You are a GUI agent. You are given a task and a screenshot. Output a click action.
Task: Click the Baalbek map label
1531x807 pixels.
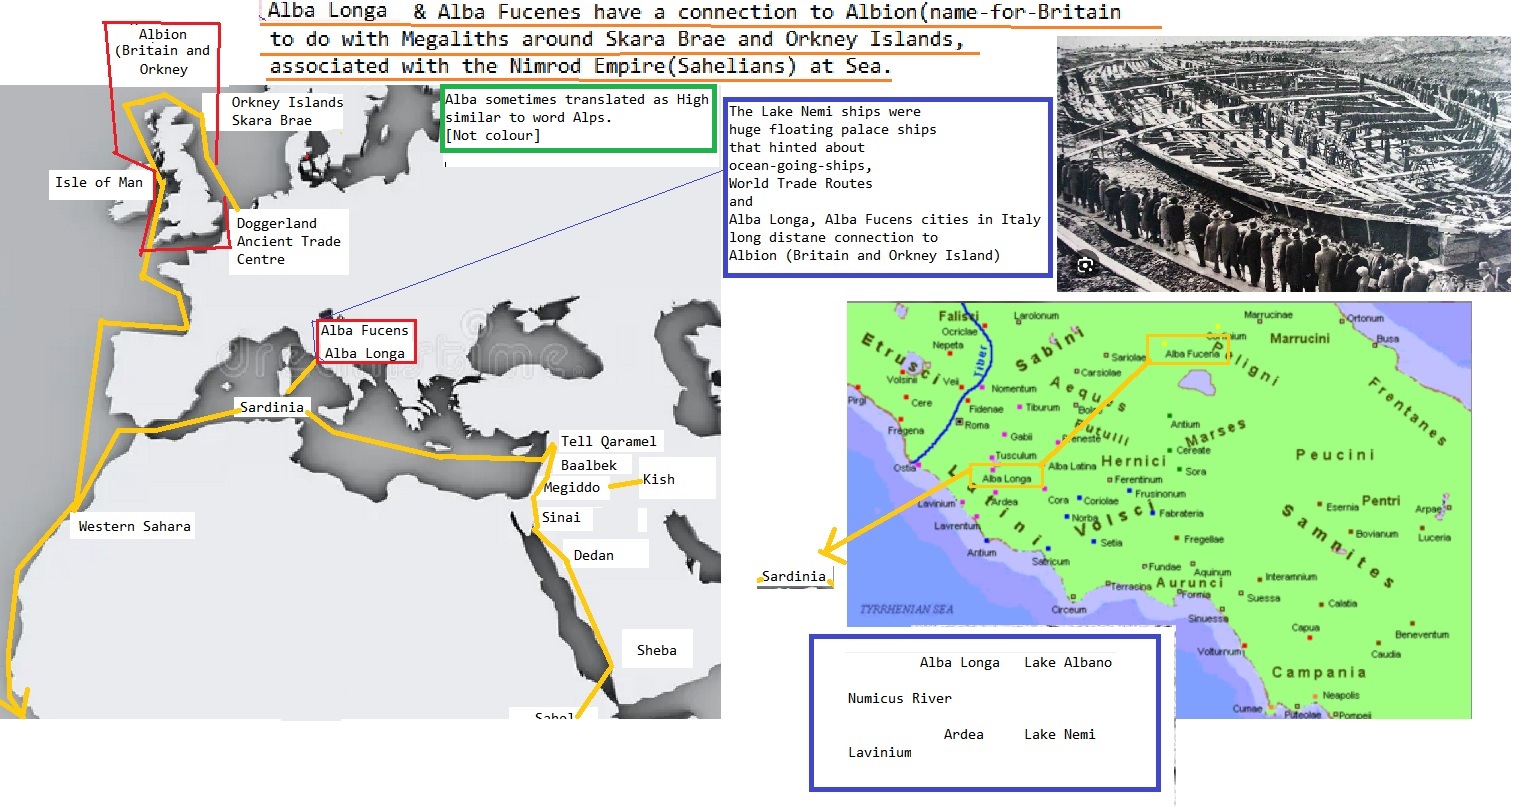click(588, 465)
